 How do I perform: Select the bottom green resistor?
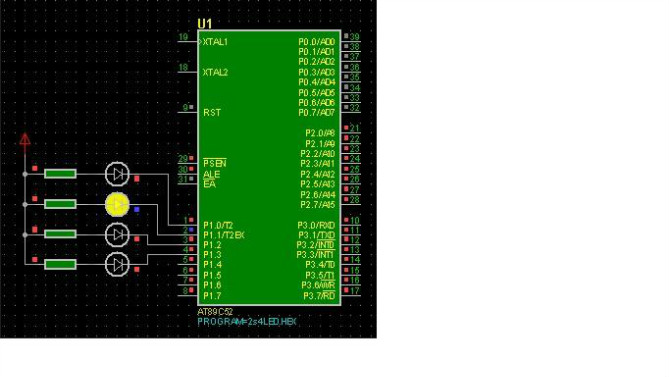[x=60, y=264]
